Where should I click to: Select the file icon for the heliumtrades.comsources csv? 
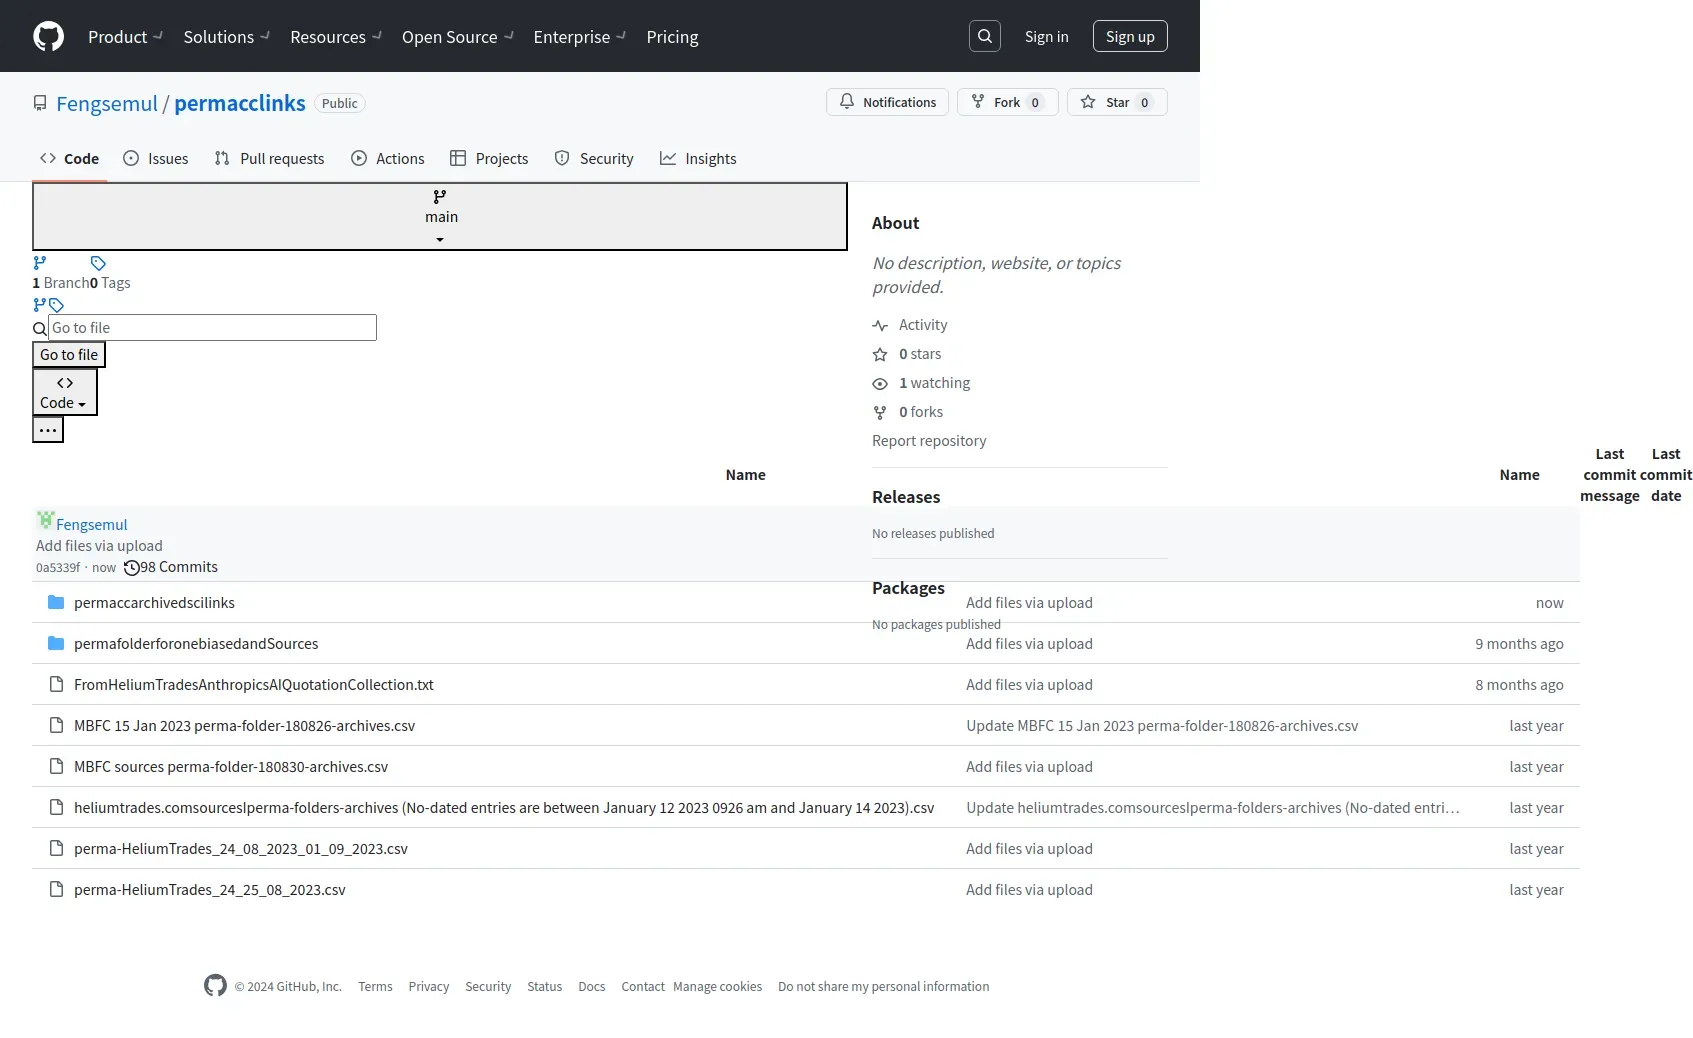56,808
